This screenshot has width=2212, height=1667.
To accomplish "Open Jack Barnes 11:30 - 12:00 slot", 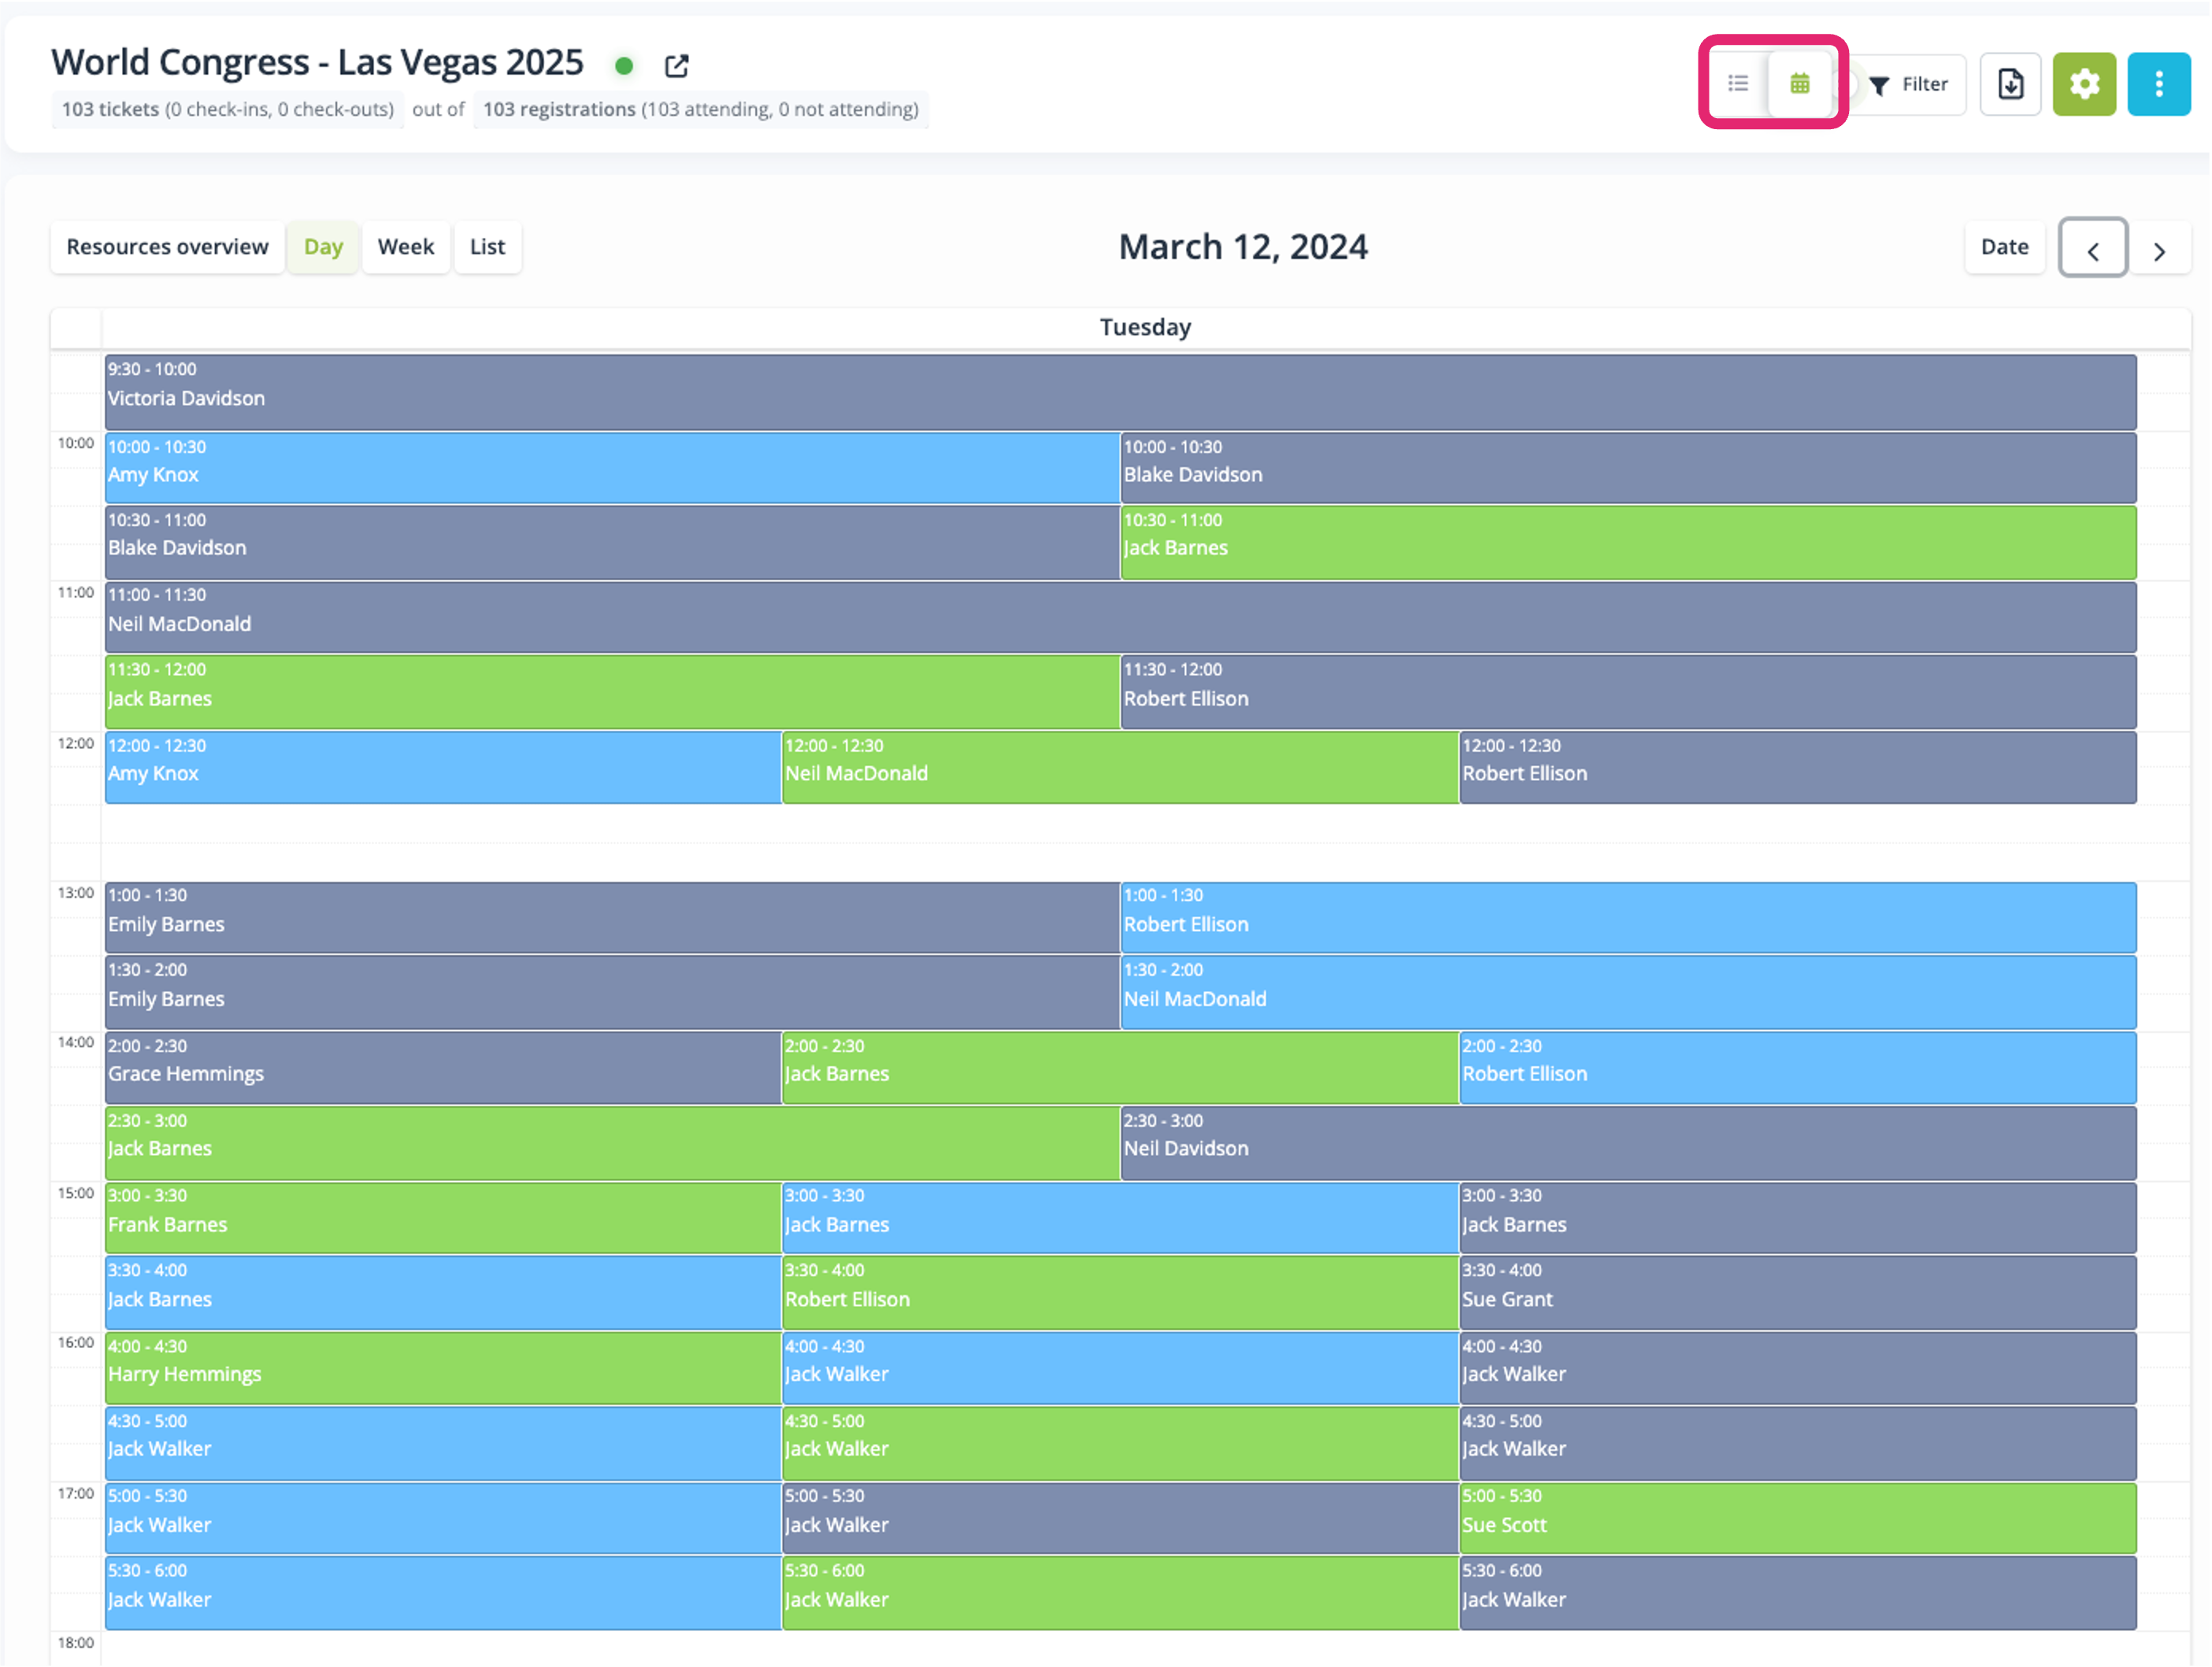I will coord(612,692).
